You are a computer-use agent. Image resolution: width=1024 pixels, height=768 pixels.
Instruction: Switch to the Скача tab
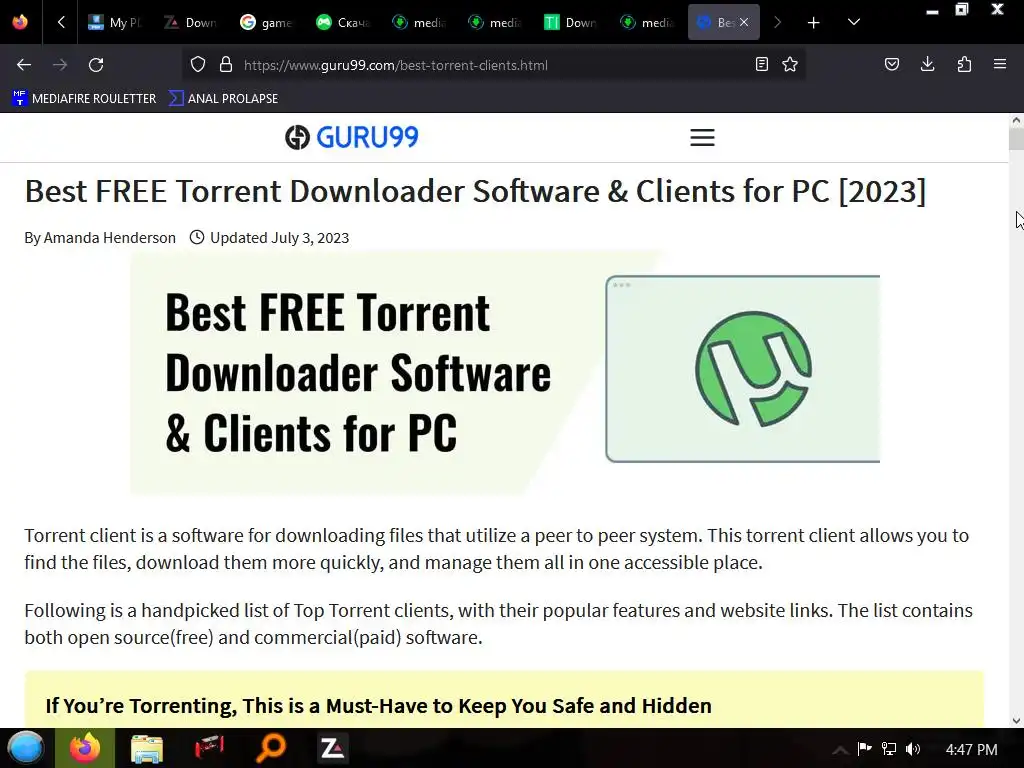343,22
